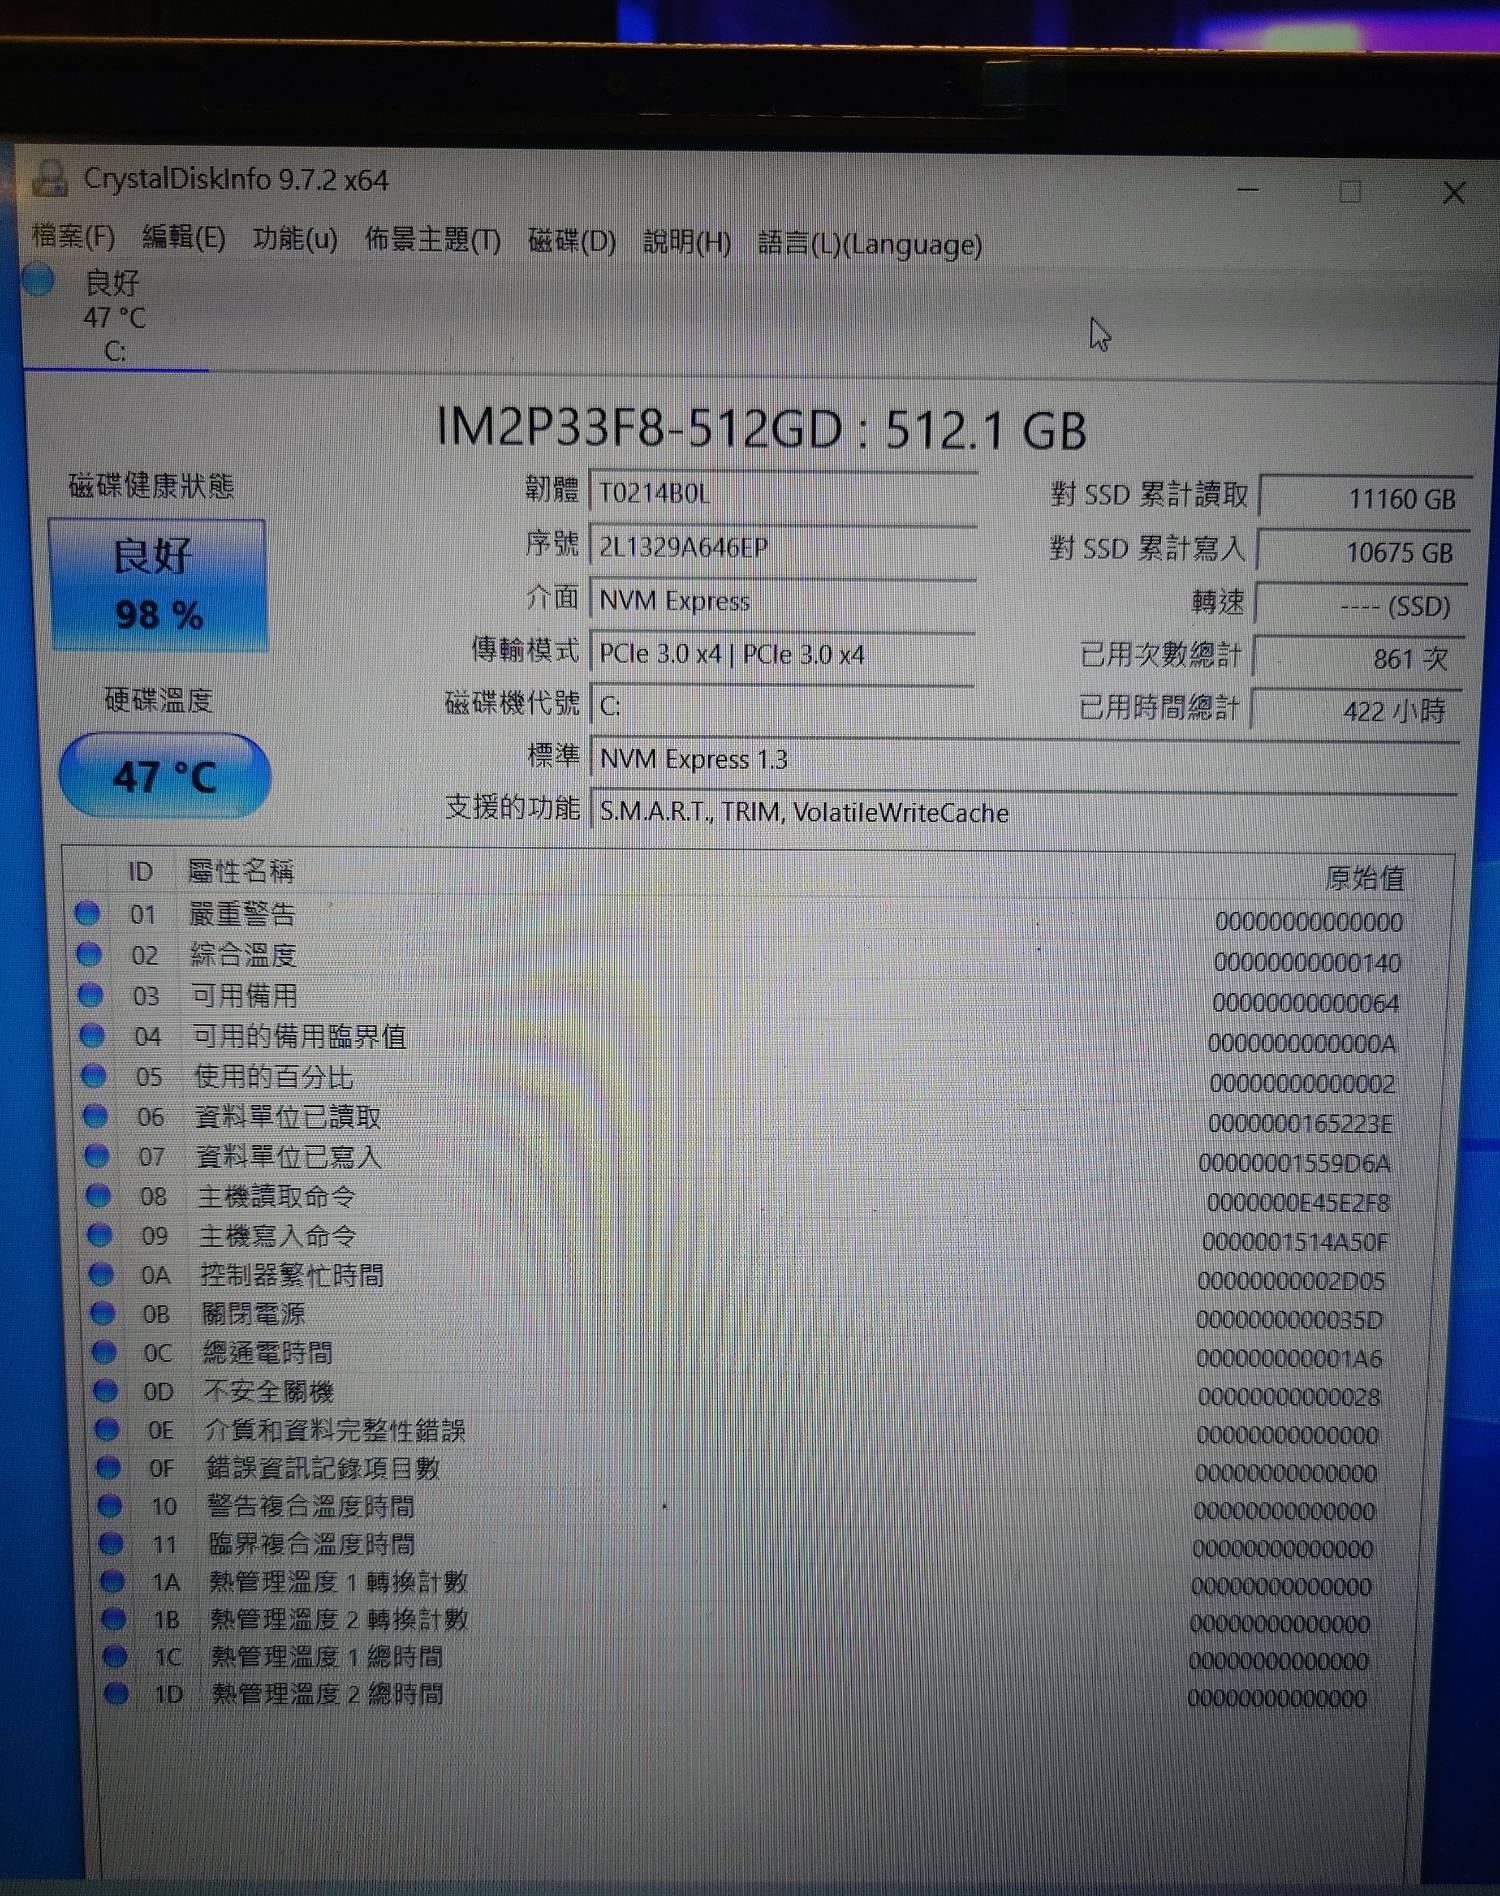Open the 功能(u) menu
1500x1896 pixels.
(294, 238)
